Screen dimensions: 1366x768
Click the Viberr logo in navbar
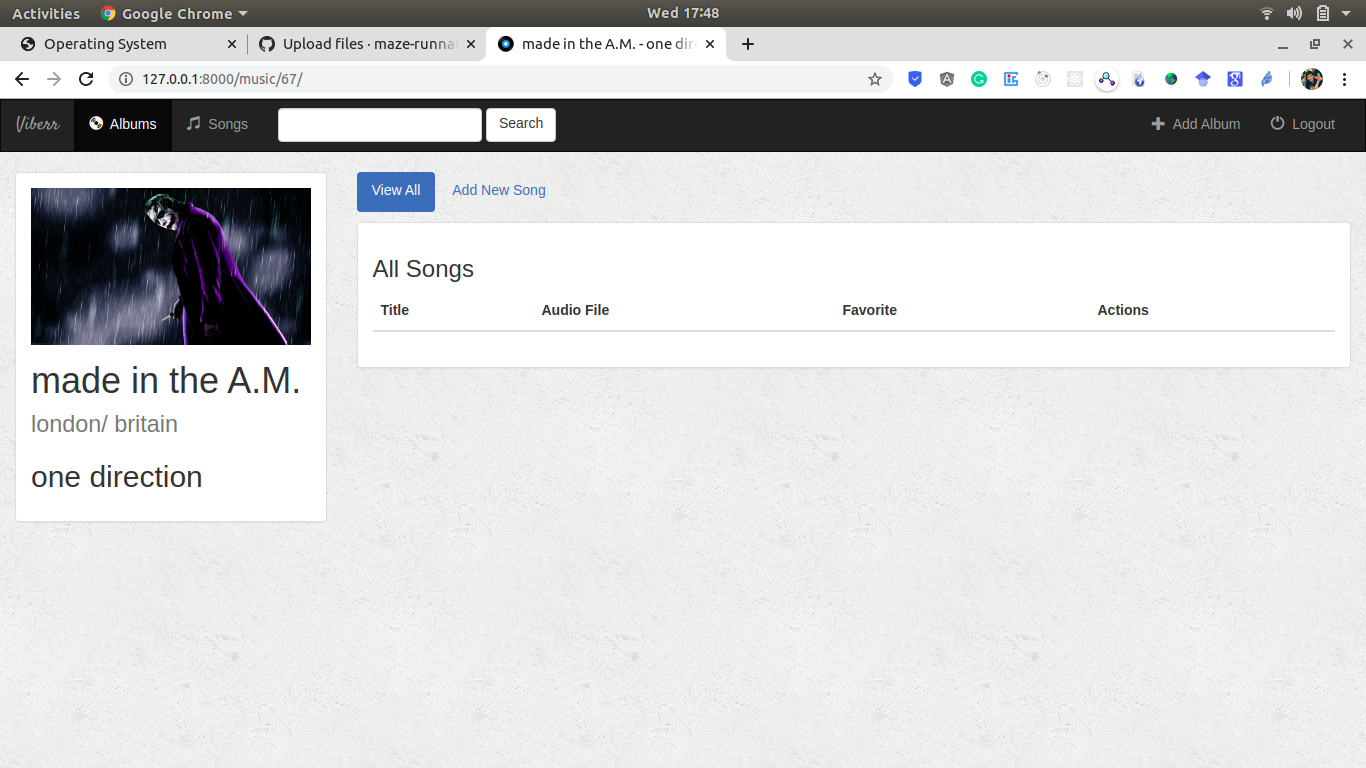37,124
